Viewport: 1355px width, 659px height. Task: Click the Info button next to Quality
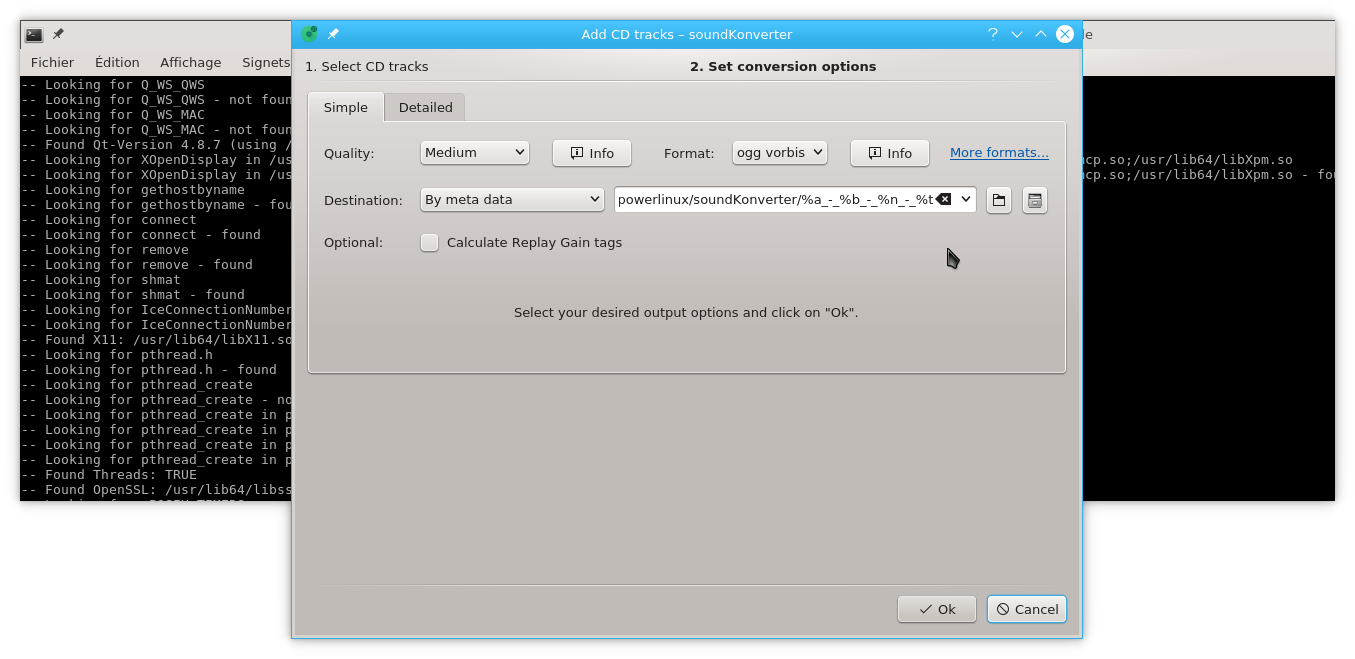point(592,153)
